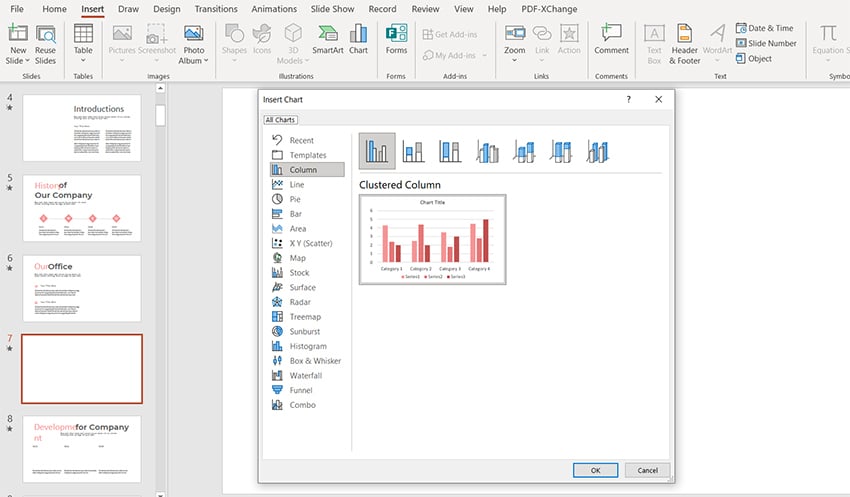Click OK to insert the chart
850x497 pixels.
point(596,470)
